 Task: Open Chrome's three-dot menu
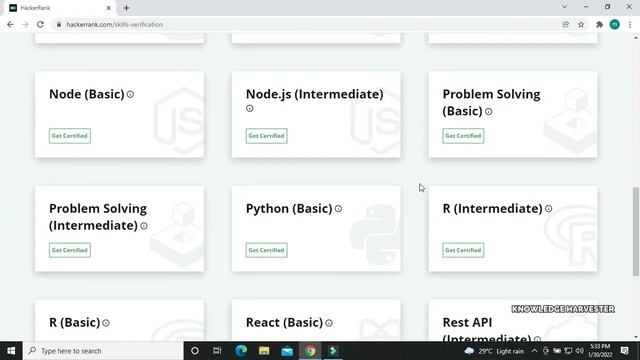pyautogui.click(x=630, y=24)
